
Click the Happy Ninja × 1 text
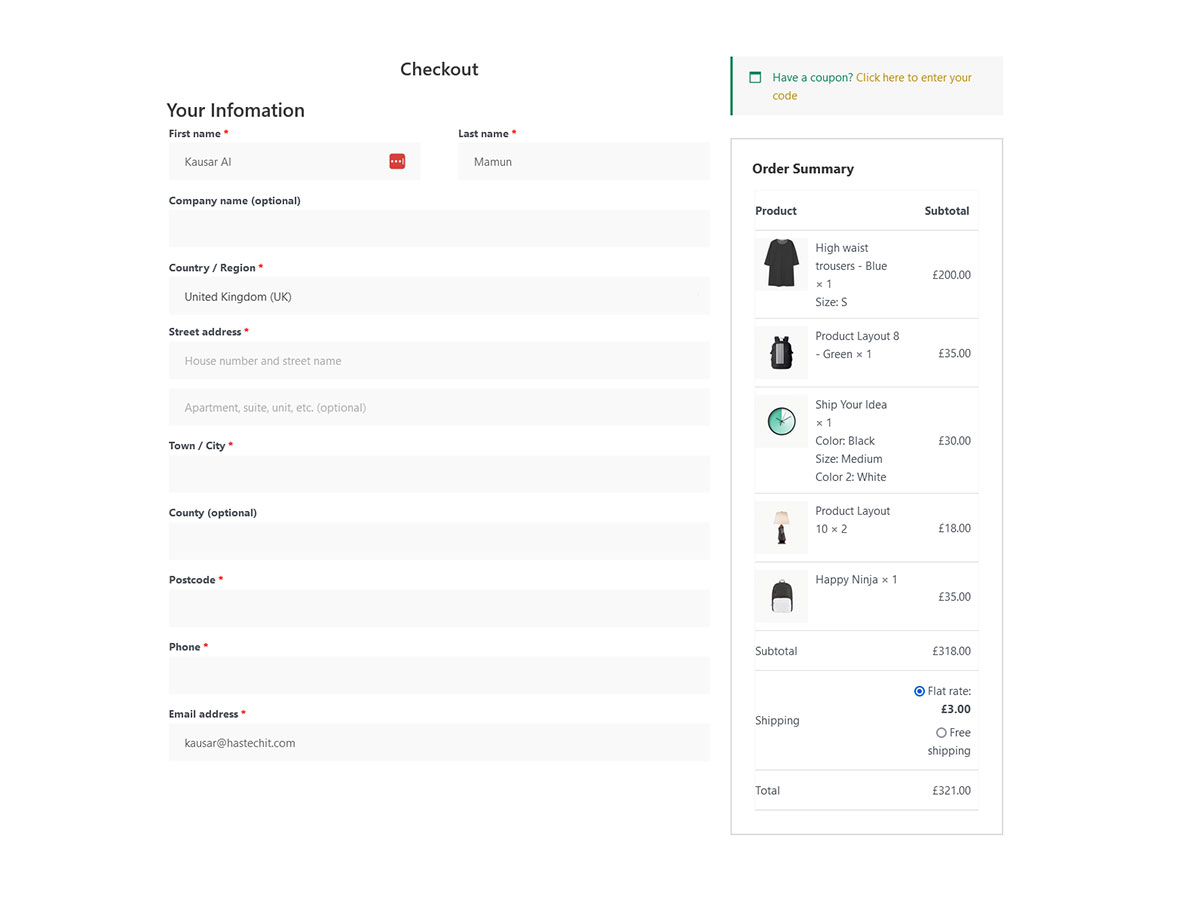click(856, 579)
